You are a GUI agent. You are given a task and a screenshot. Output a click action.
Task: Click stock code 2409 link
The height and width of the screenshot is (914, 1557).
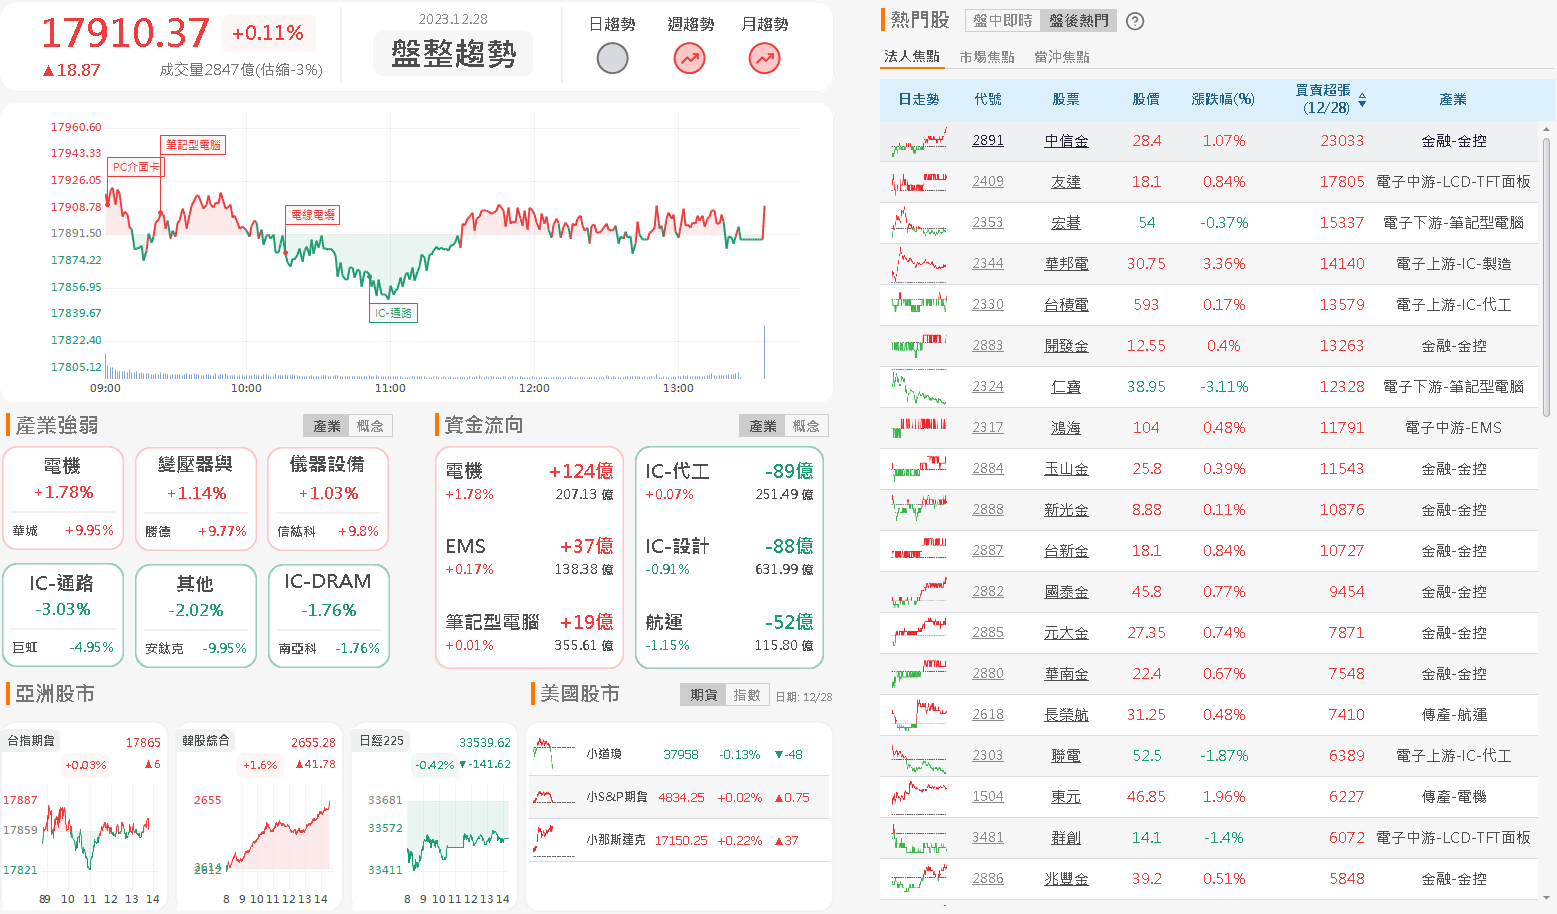click(x=988, y=182)
